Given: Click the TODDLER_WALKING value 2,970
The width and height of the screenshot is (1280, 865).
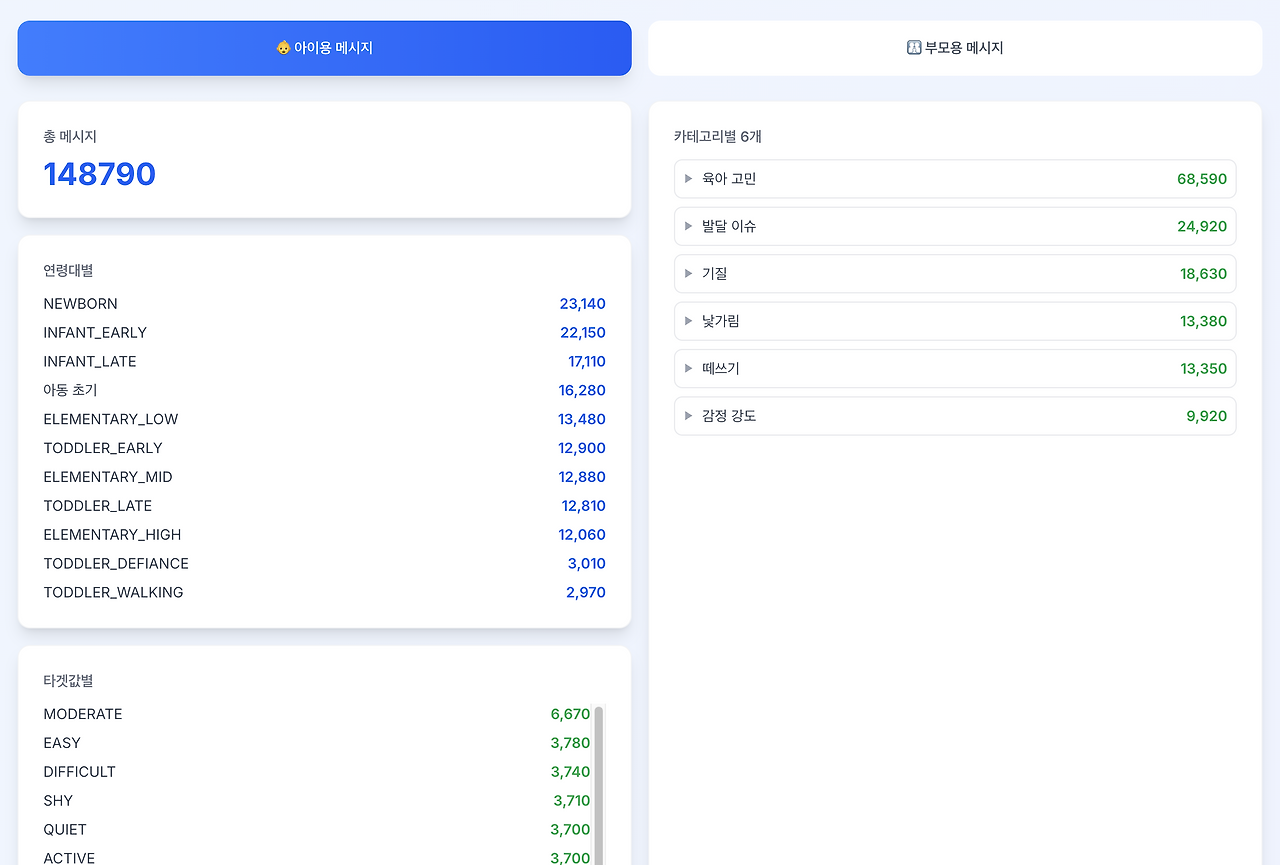Looking at the screenshot, I should point(586,593).
